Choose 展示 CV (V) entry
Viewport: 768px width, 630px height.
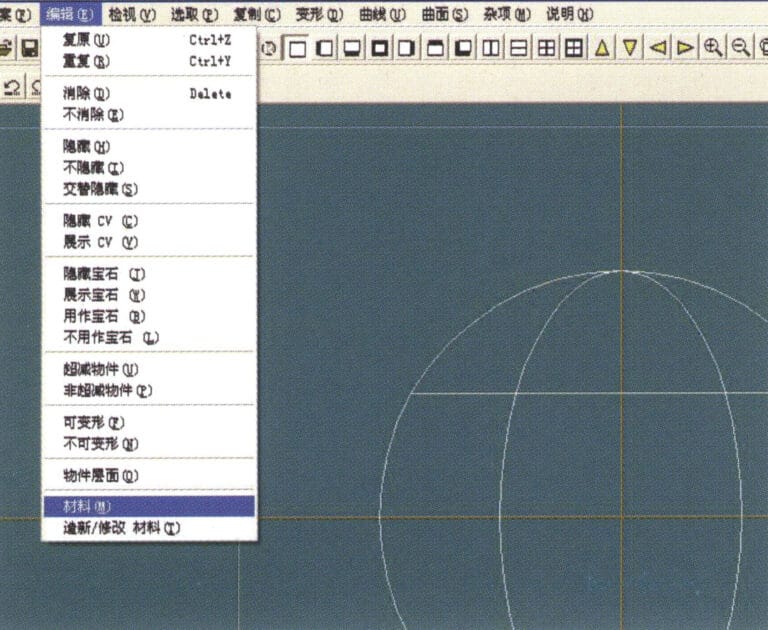pos(149,242)
